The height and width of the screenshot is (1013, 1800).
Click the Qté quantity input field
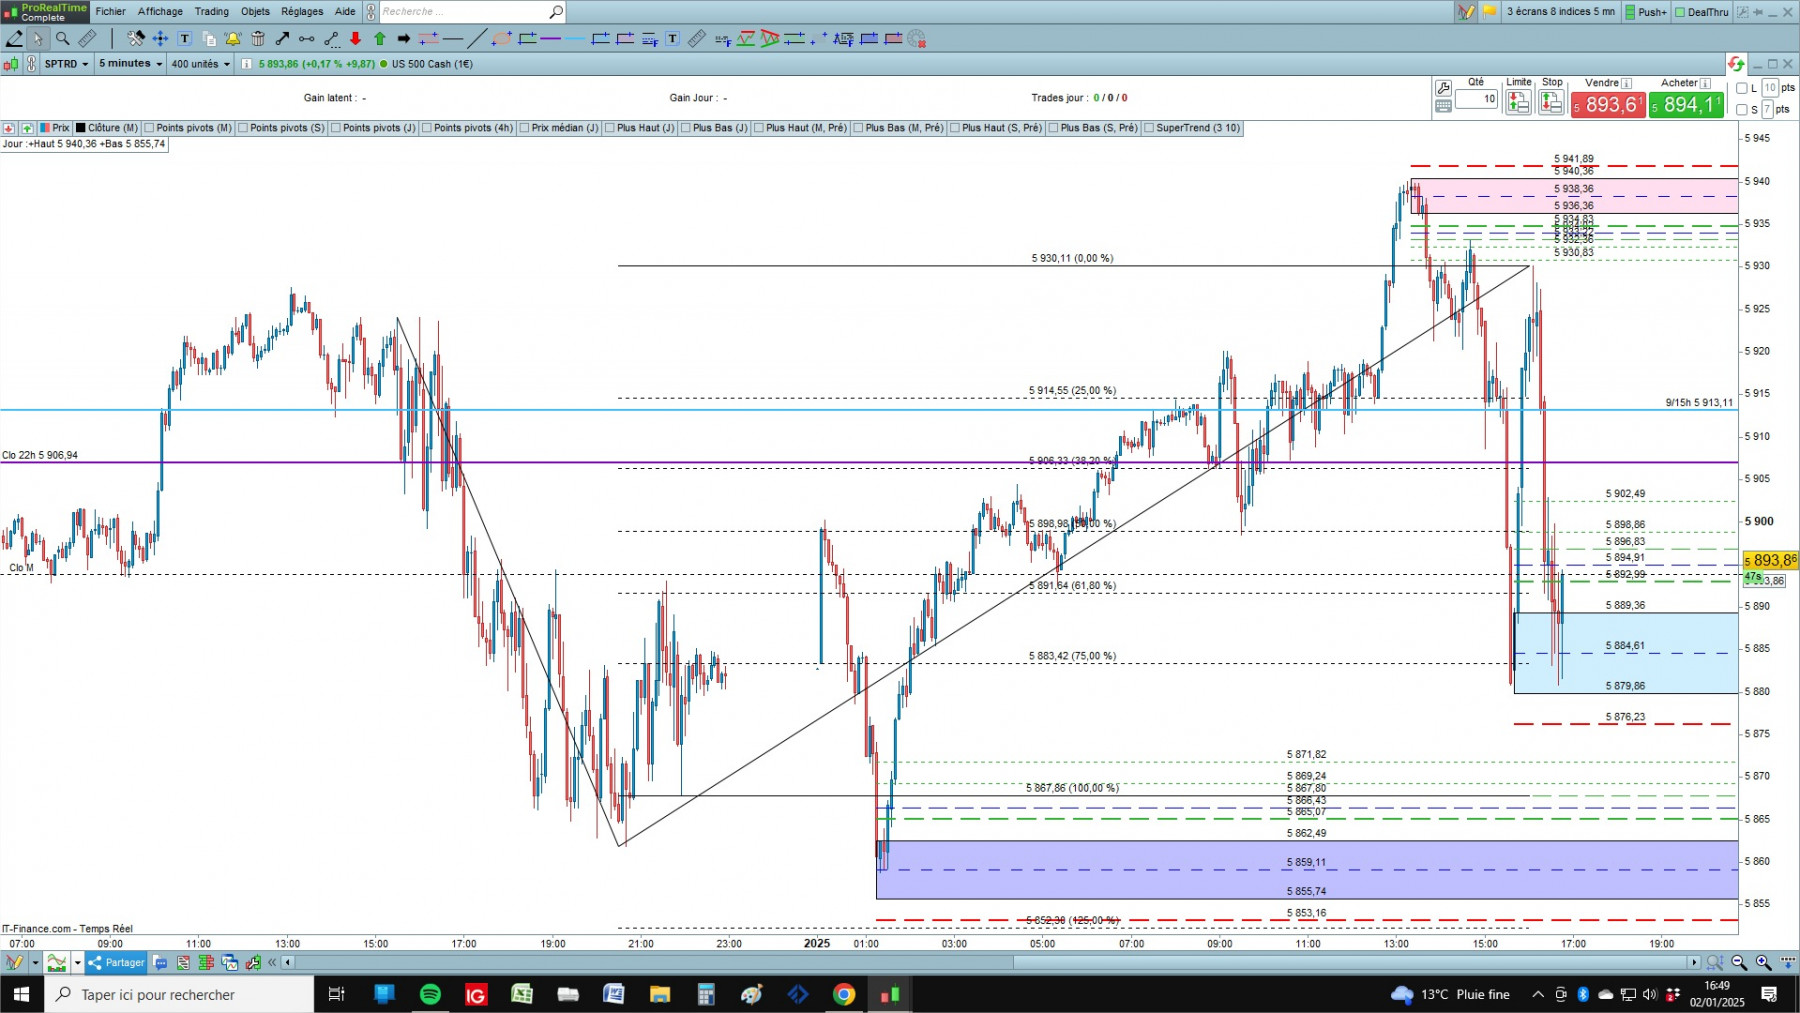pos(1477,99)
